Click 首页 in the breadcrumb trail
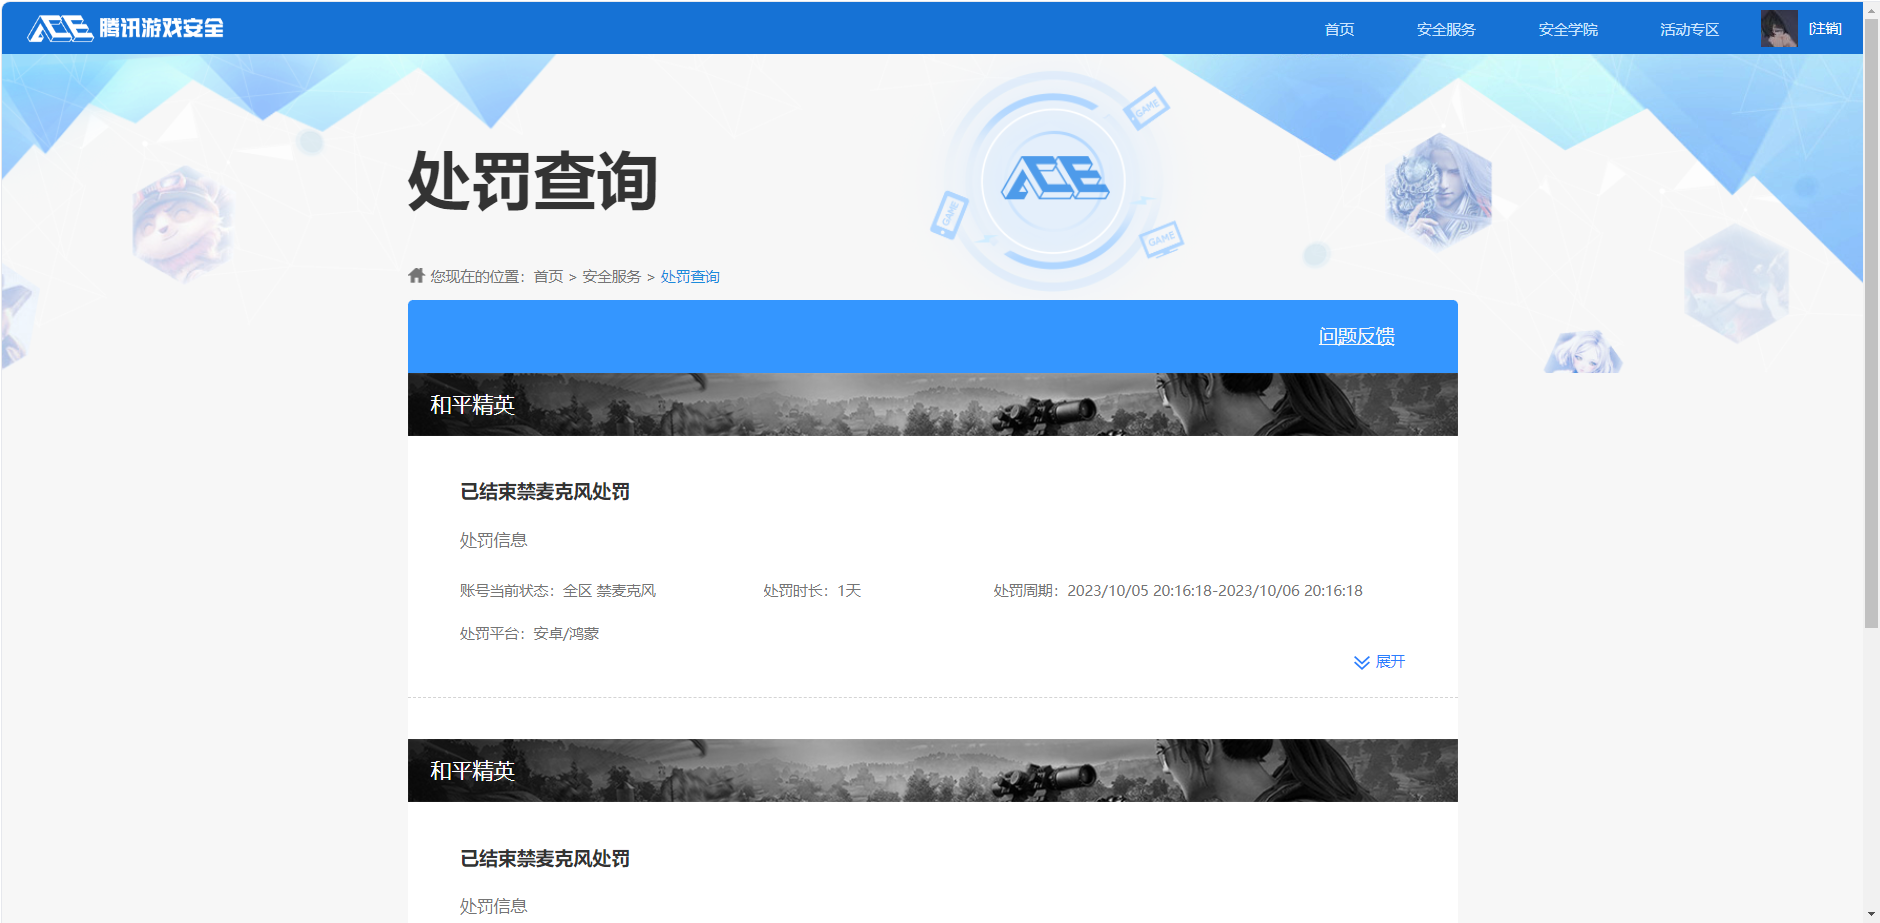Image resolution: width=1880 pixels, height=923 pixels. (548, 277)
